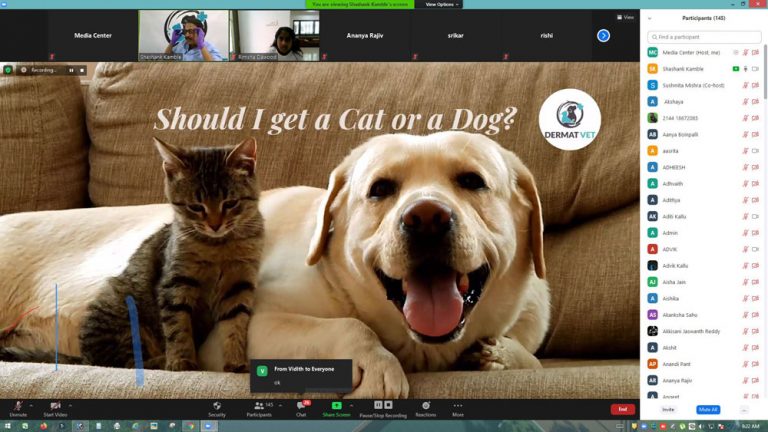
Task: Collapse the Participants panel chevron
Action: [x=649, y=18]
